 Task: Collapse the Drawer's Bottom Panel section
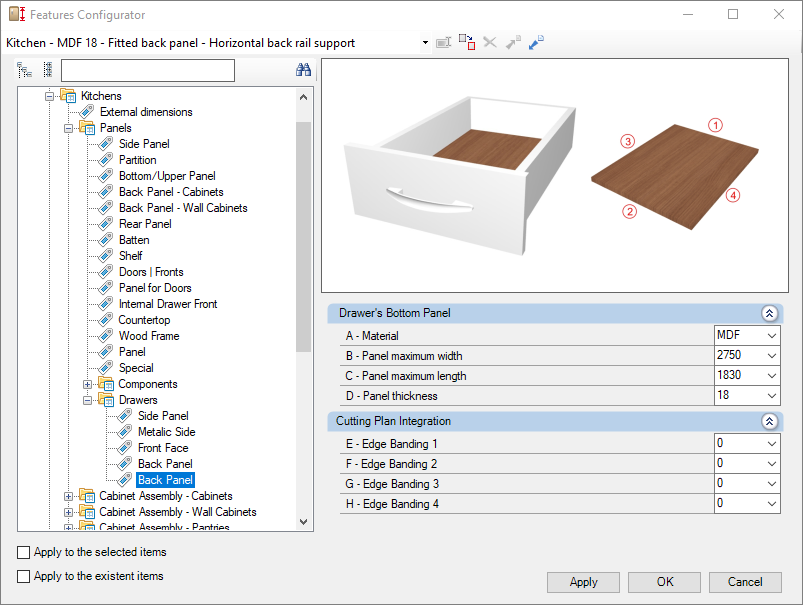coord(769,313)
